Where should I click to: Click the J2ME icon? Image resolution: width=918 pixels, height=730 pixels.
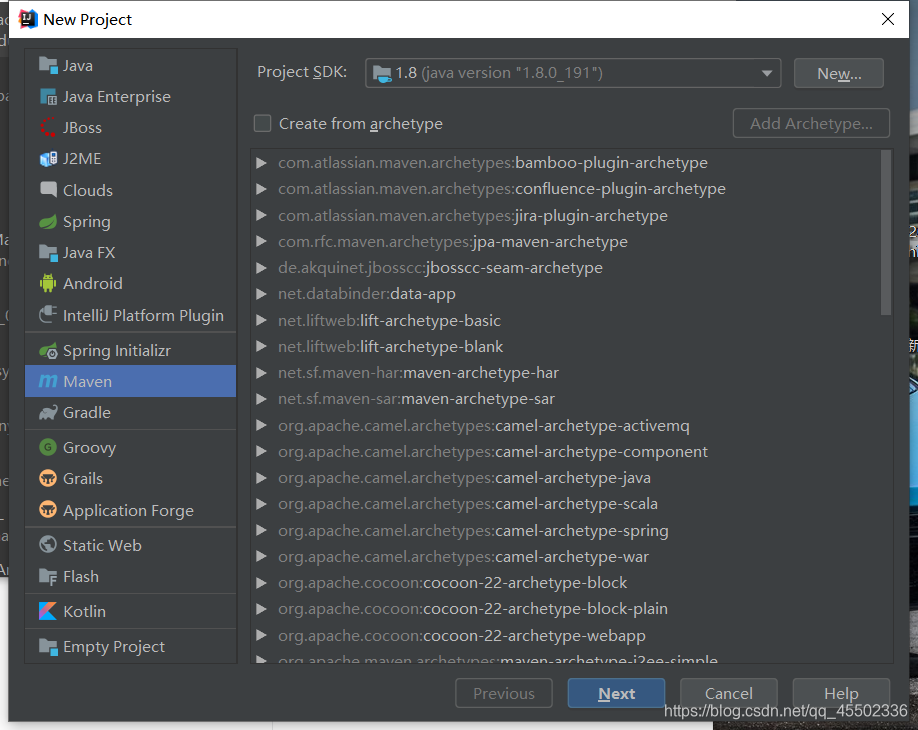(x=48, y=159)
